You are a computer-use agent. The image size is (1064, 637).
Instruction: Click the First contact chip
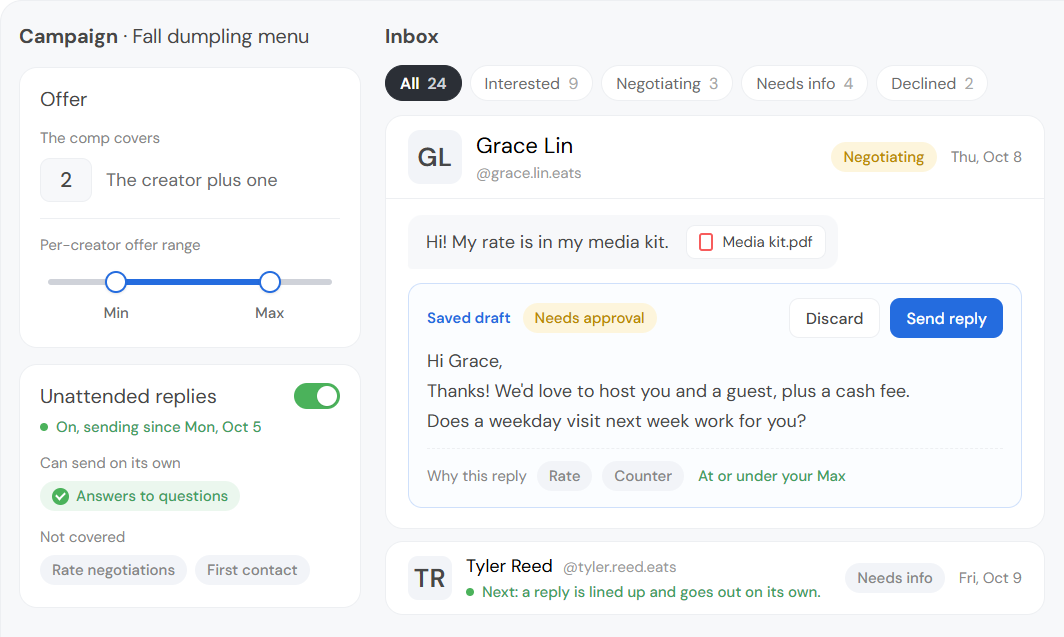click(252, 570)
